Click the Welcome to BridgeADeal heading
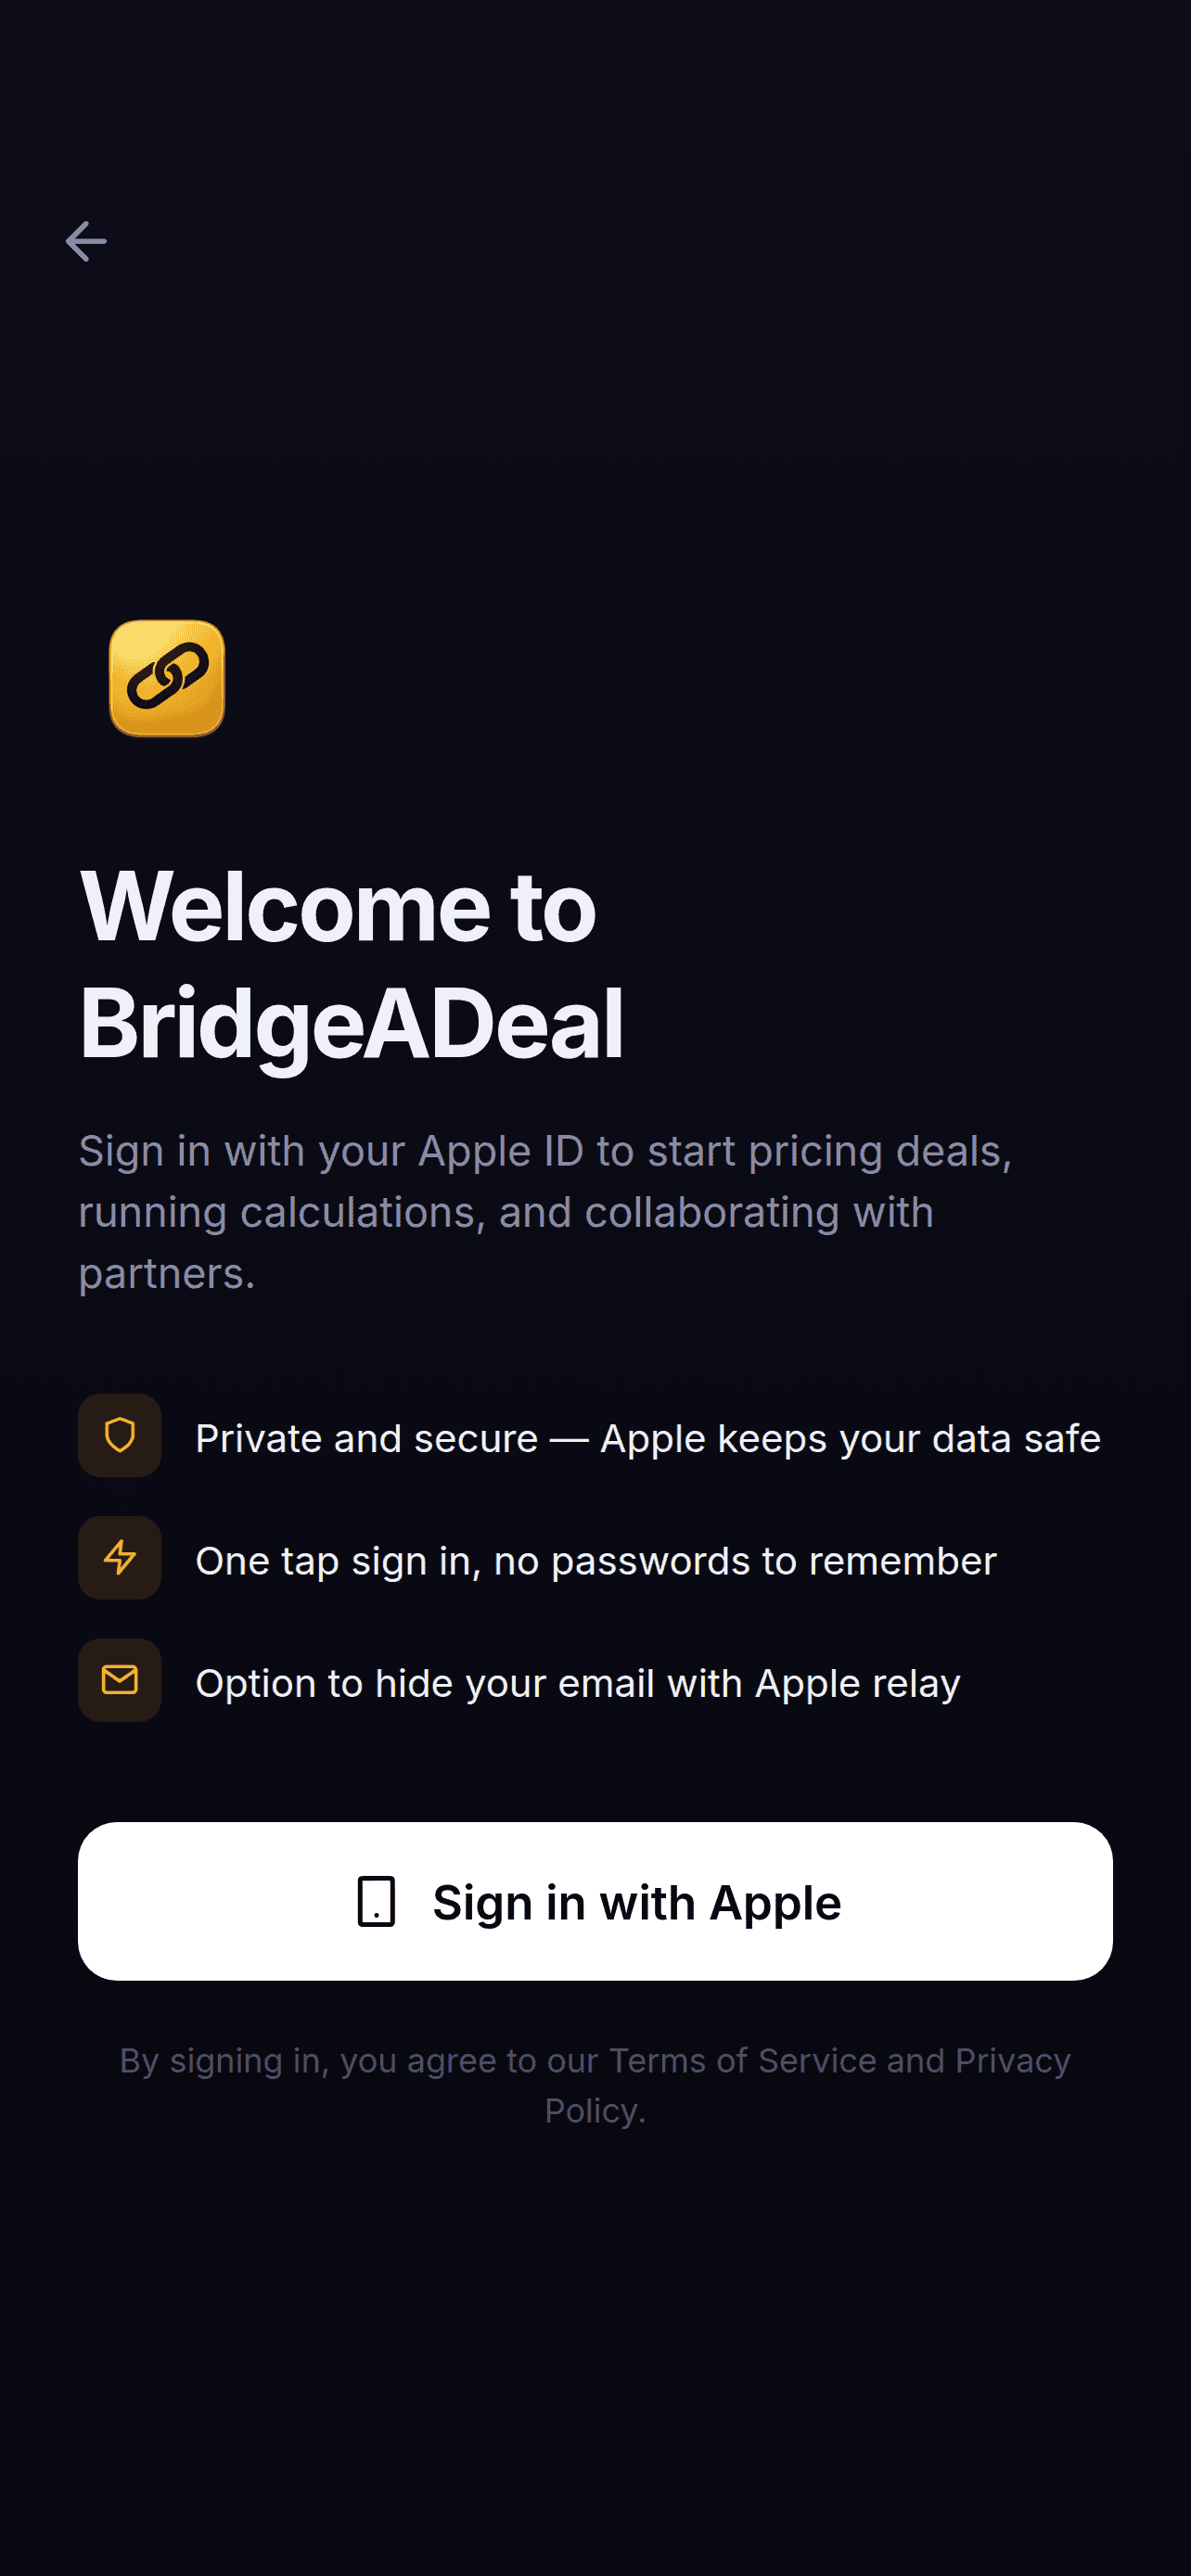Screen dimensions: 1191x2576 point(353,965)
